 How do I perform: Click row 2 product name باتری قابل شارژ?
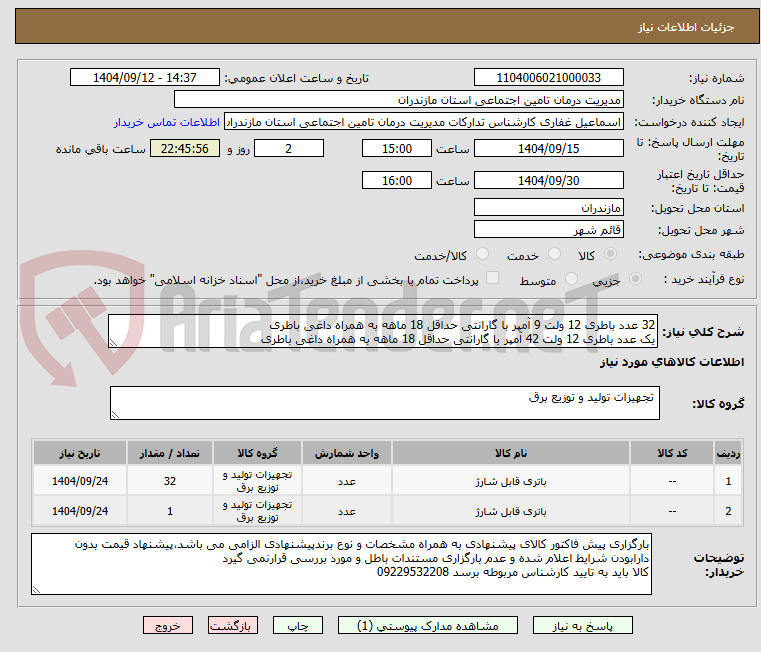pyautogui.click(x=511, y=511)
